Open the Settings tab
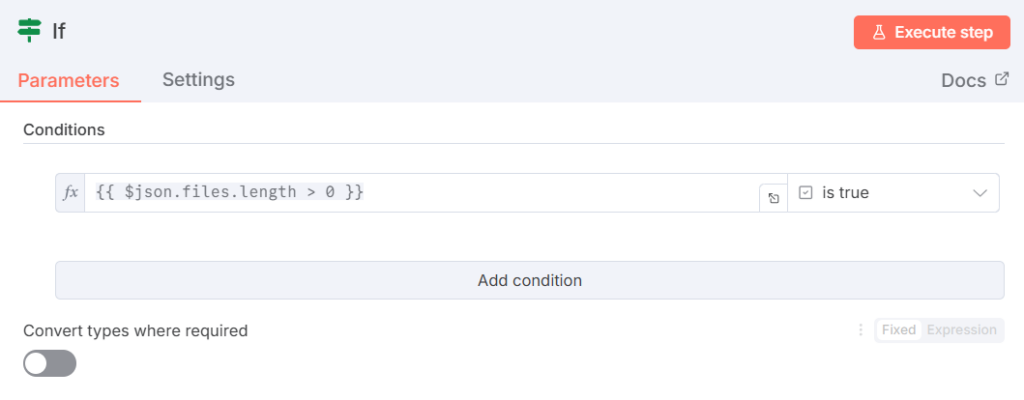Screen dimensions: 1024x400 click(x=198, y=79)
